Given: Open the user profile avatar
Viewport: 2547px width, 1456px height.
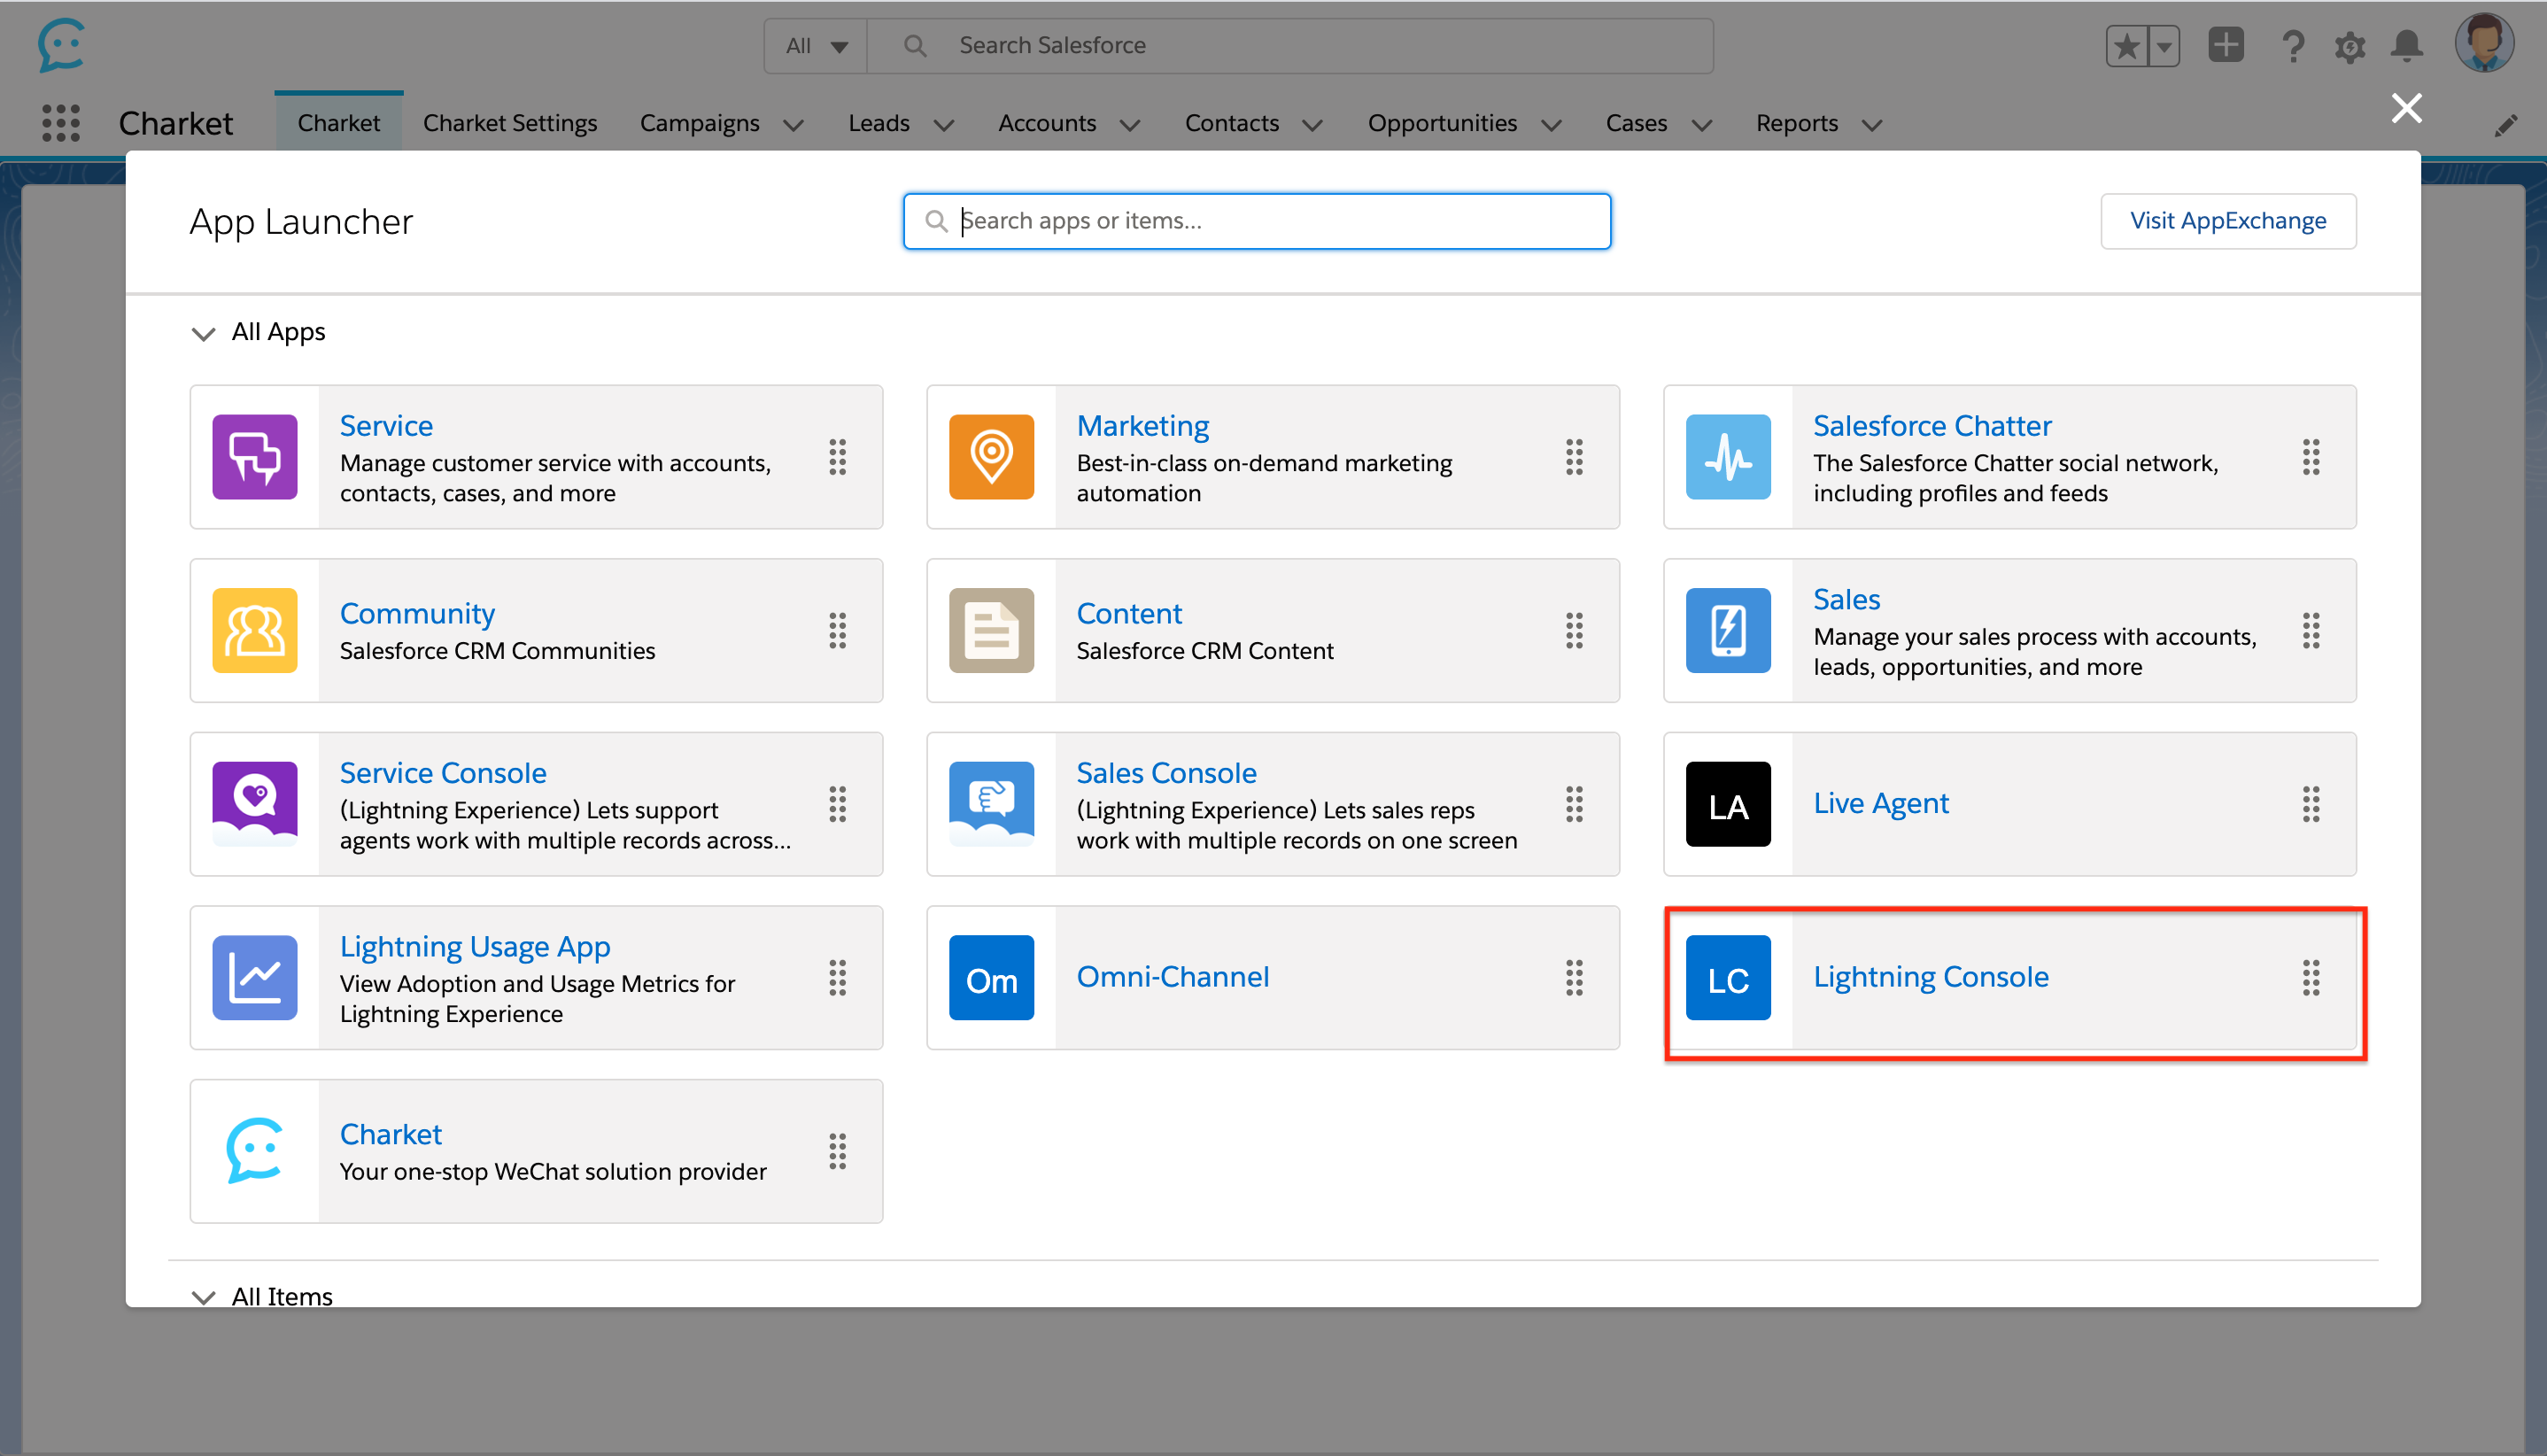Looking at the screenshot, I should pyautogui.click(x=2484, y=44).
